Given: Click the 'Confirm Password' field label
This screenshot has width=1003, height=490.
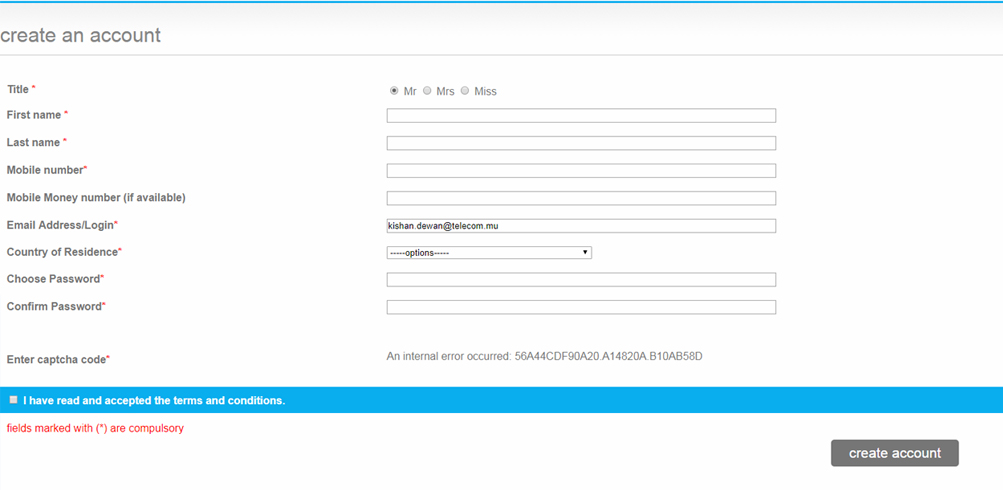Looking at the screenshot, I should pyautogui.click(x=56, y=306).
